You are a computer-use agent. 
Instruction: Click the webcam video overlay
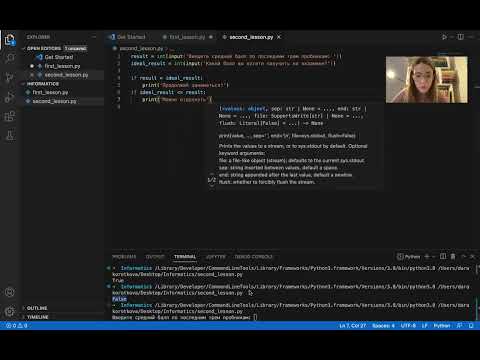pos(427,79)
